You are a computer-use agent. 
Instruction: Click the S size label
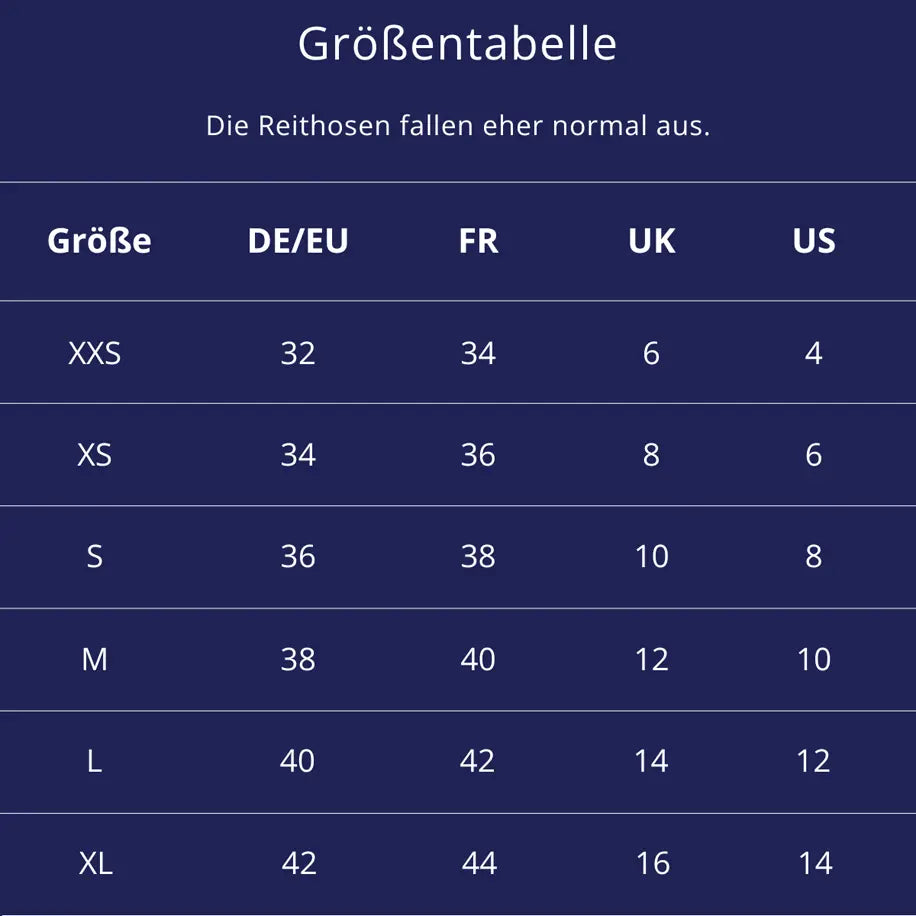click(95, 557)
